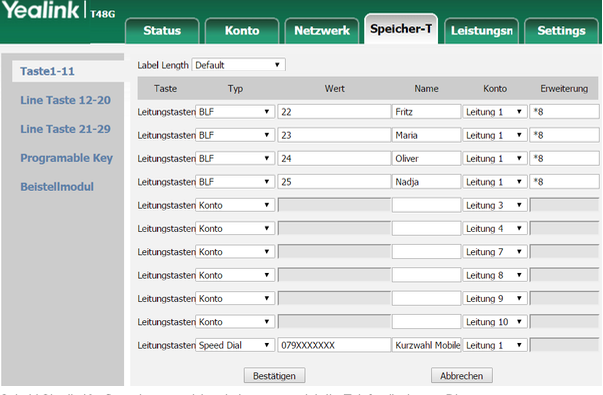
Task: Open Typ dropdown in Leitung 8 row
Action: tap(235, 275)
